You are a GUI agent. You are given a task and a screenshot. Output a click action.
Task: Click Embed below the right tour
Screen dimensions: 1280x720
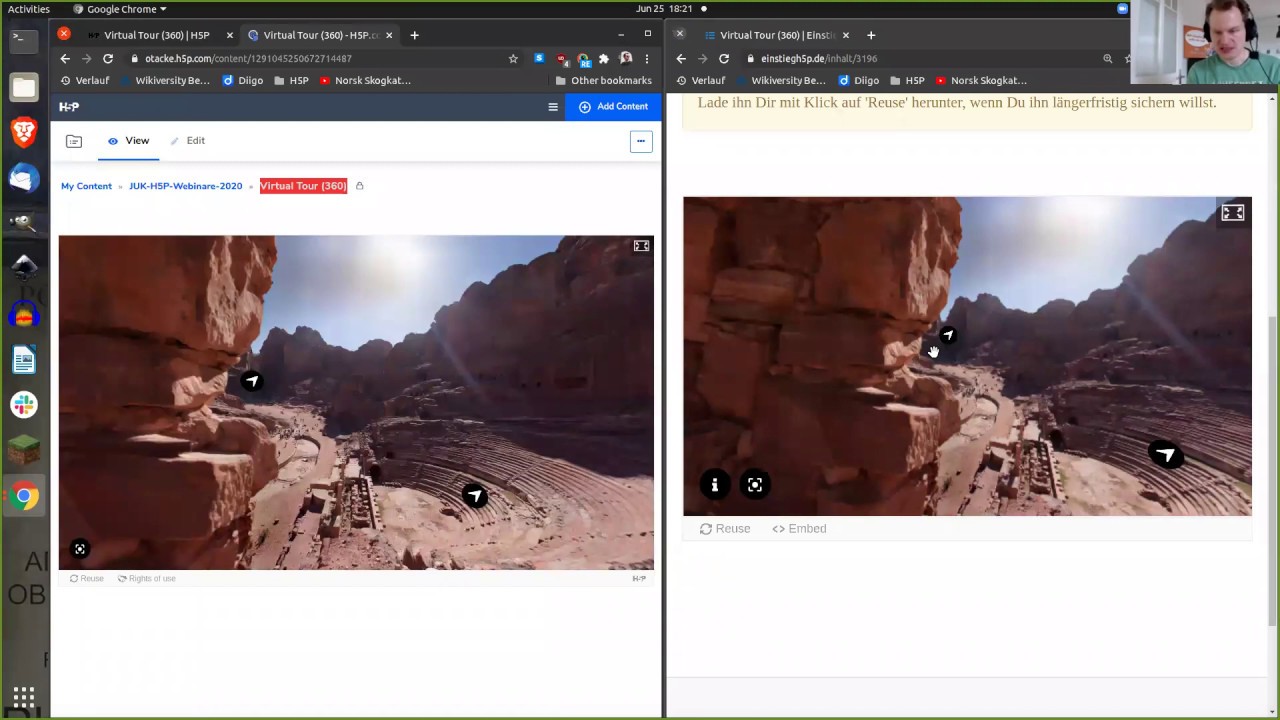tap(799, 529)
